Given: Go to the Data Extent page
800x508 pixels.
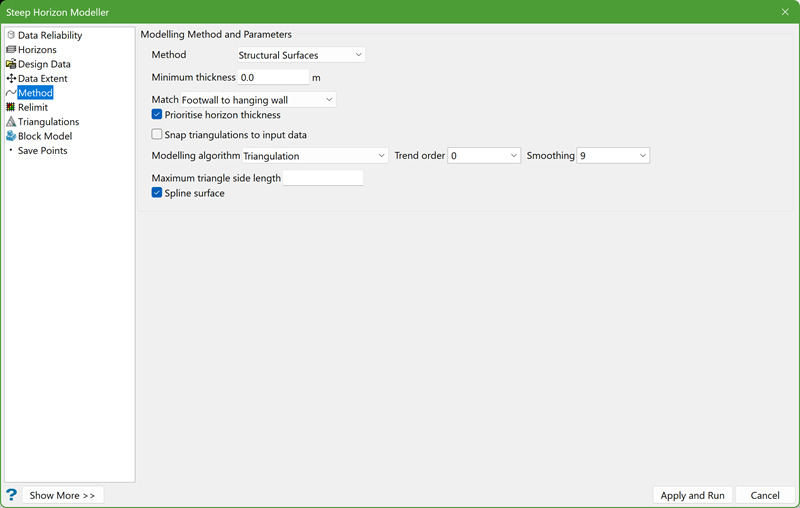Looking at the screenshot, I should [x=43, y=78].
